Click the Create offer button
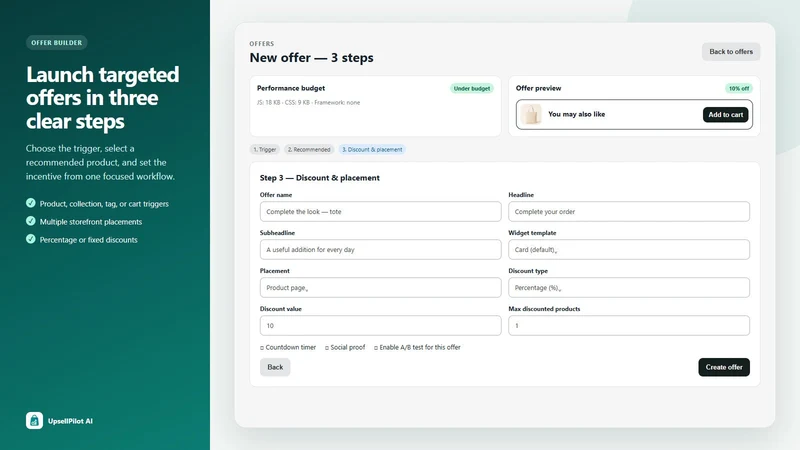Image resolution: width=800 pixels, height=450 pixels. point(723,367)
